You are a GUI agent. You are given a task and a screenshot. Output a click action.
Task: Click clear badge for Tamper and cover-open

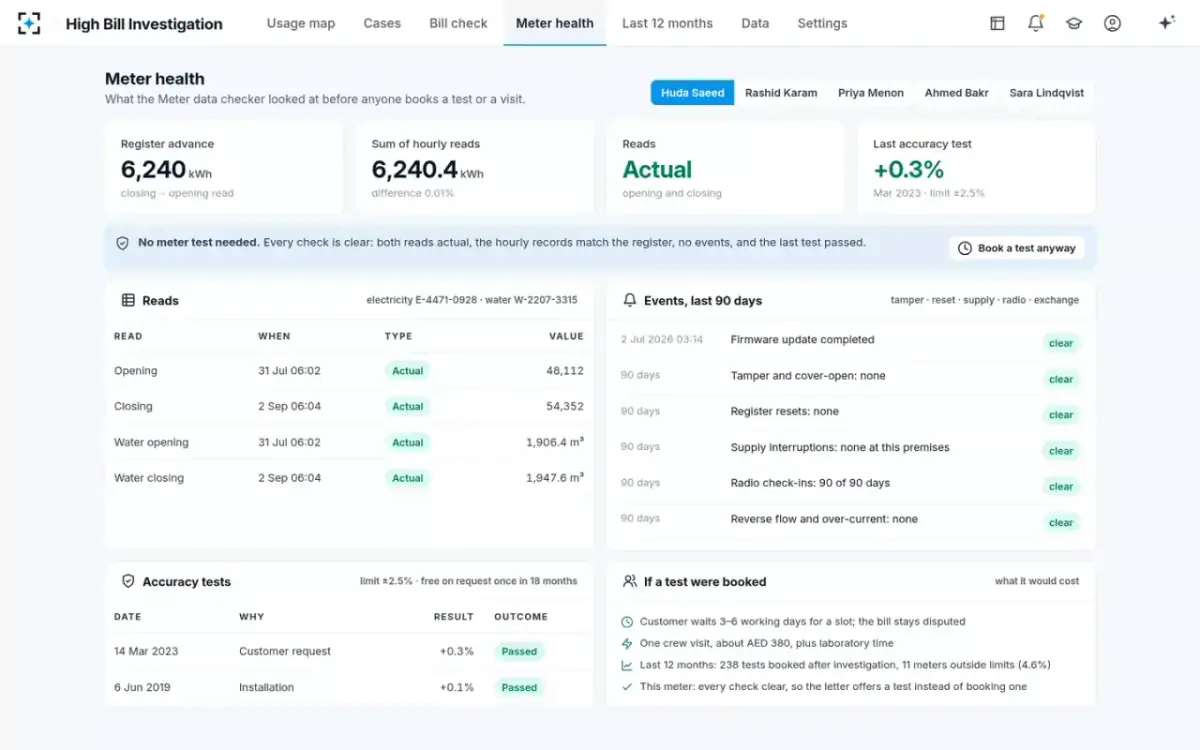tap(1061, 379)
